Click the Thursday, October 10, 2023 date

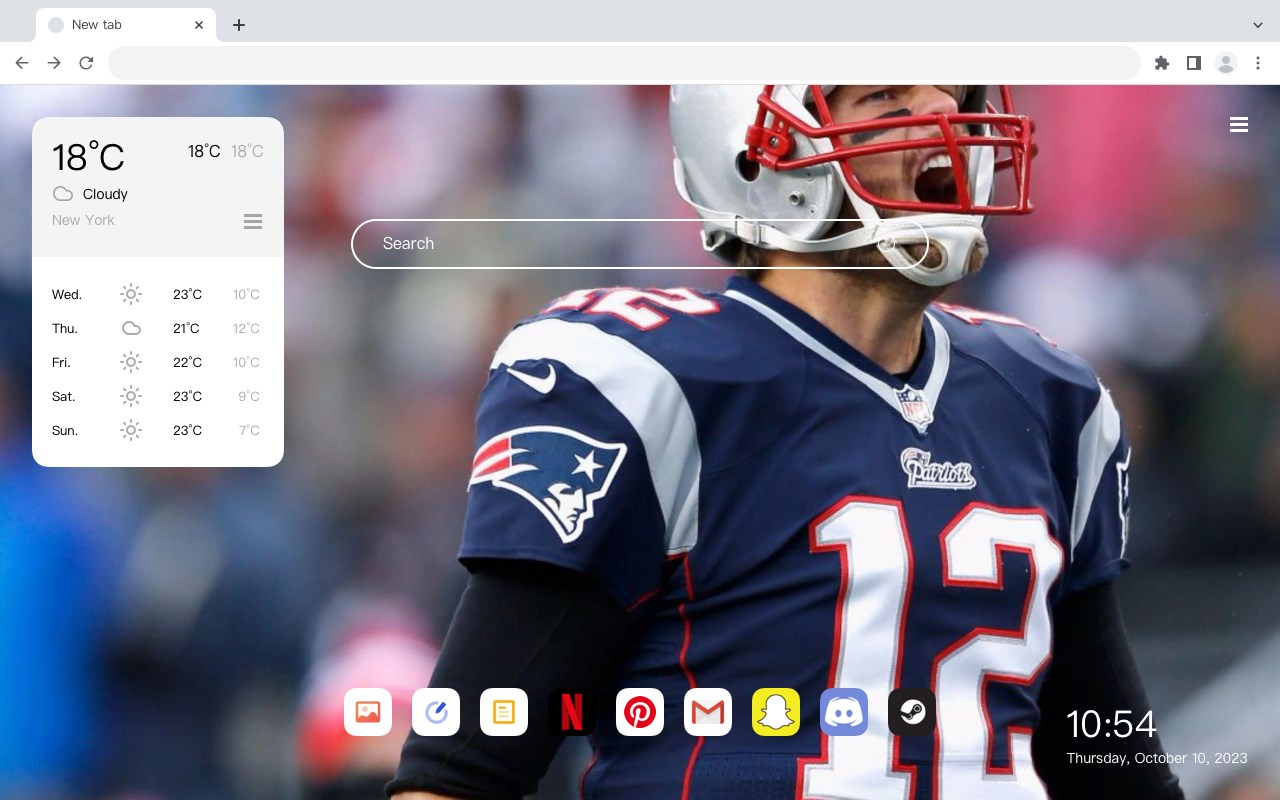(1157, 758)
